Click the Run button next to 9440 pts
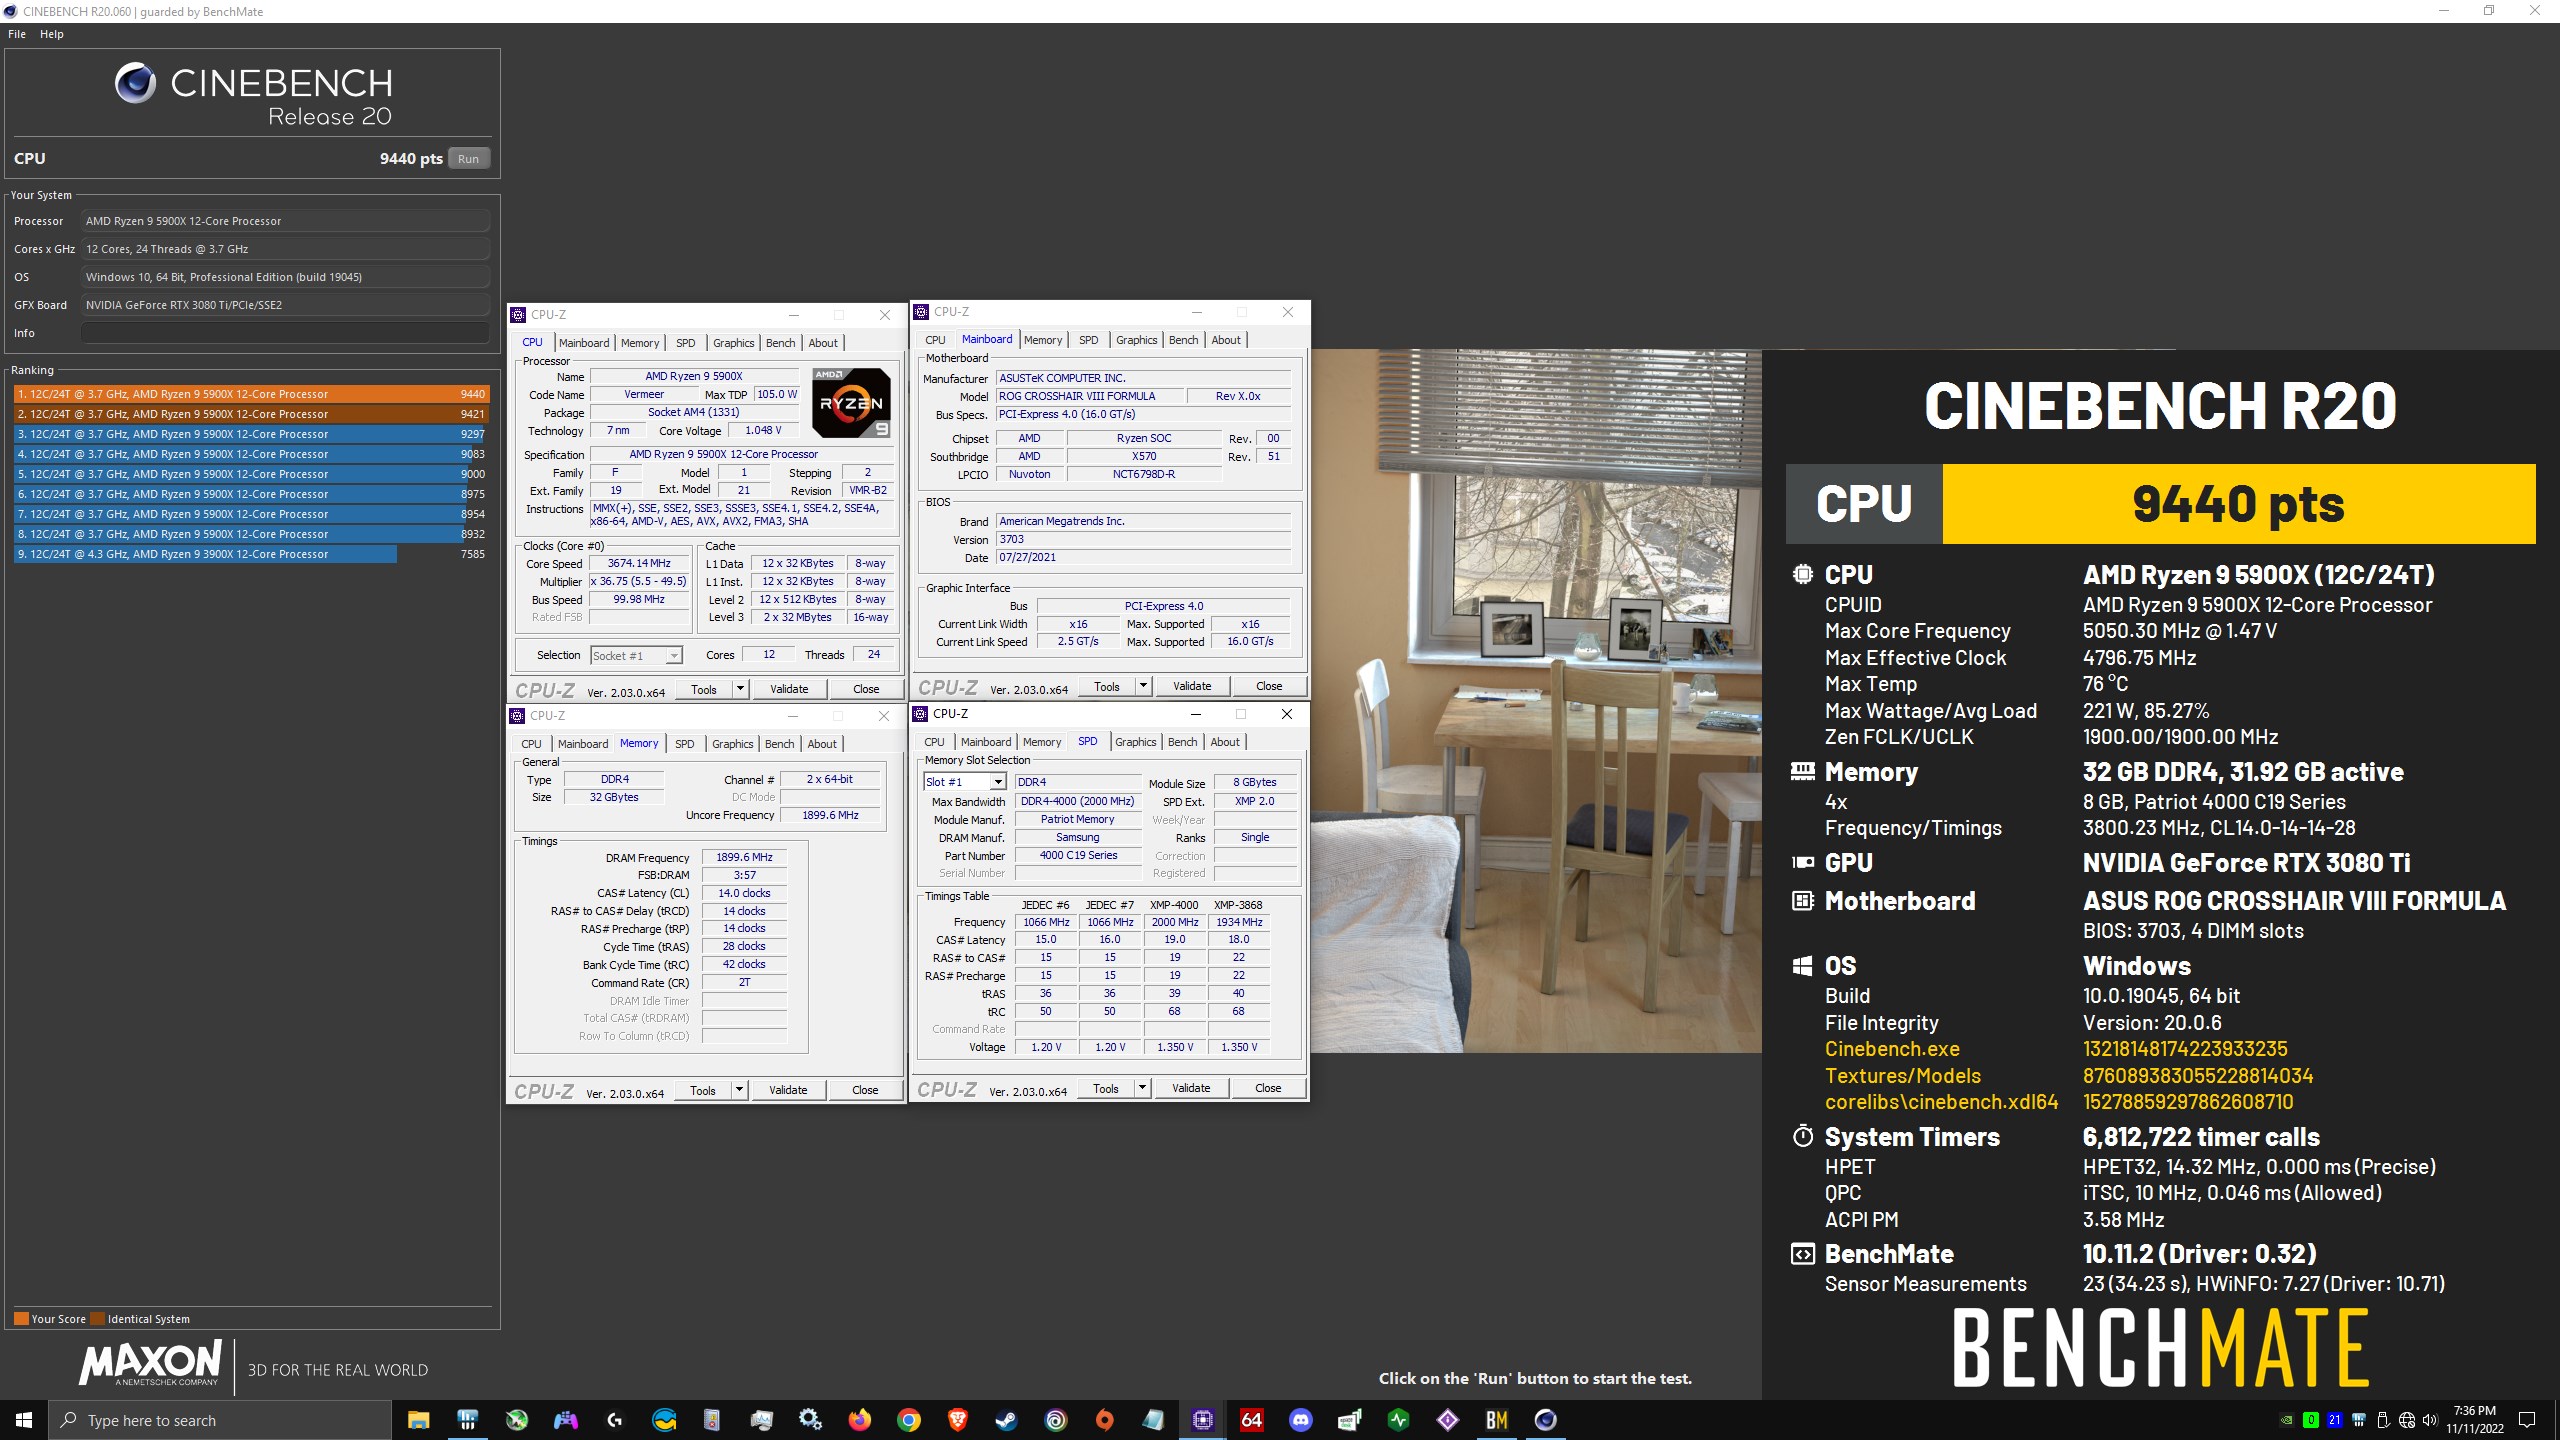This screenshot has width=2560, height=1440. tap(468, 159)
